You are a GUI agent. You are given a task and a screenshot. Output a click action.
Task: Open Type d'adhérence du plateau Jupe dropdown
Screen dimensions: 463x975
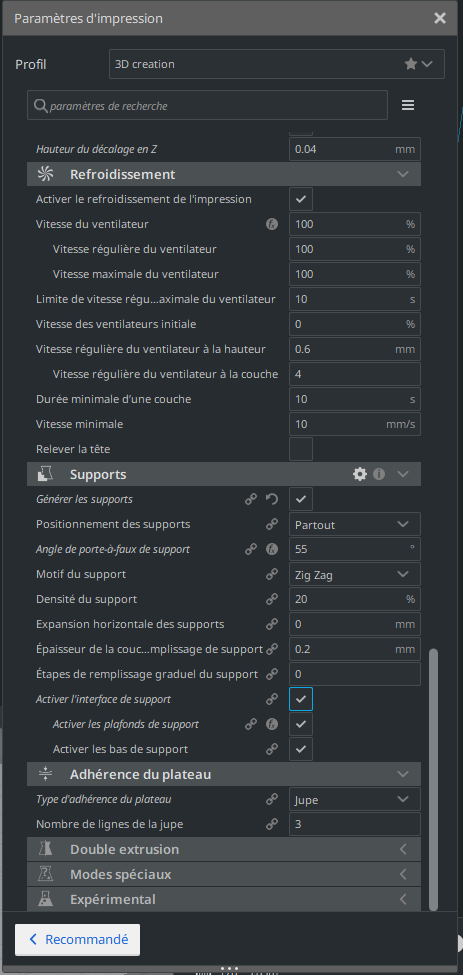click(x=355, y=800)
